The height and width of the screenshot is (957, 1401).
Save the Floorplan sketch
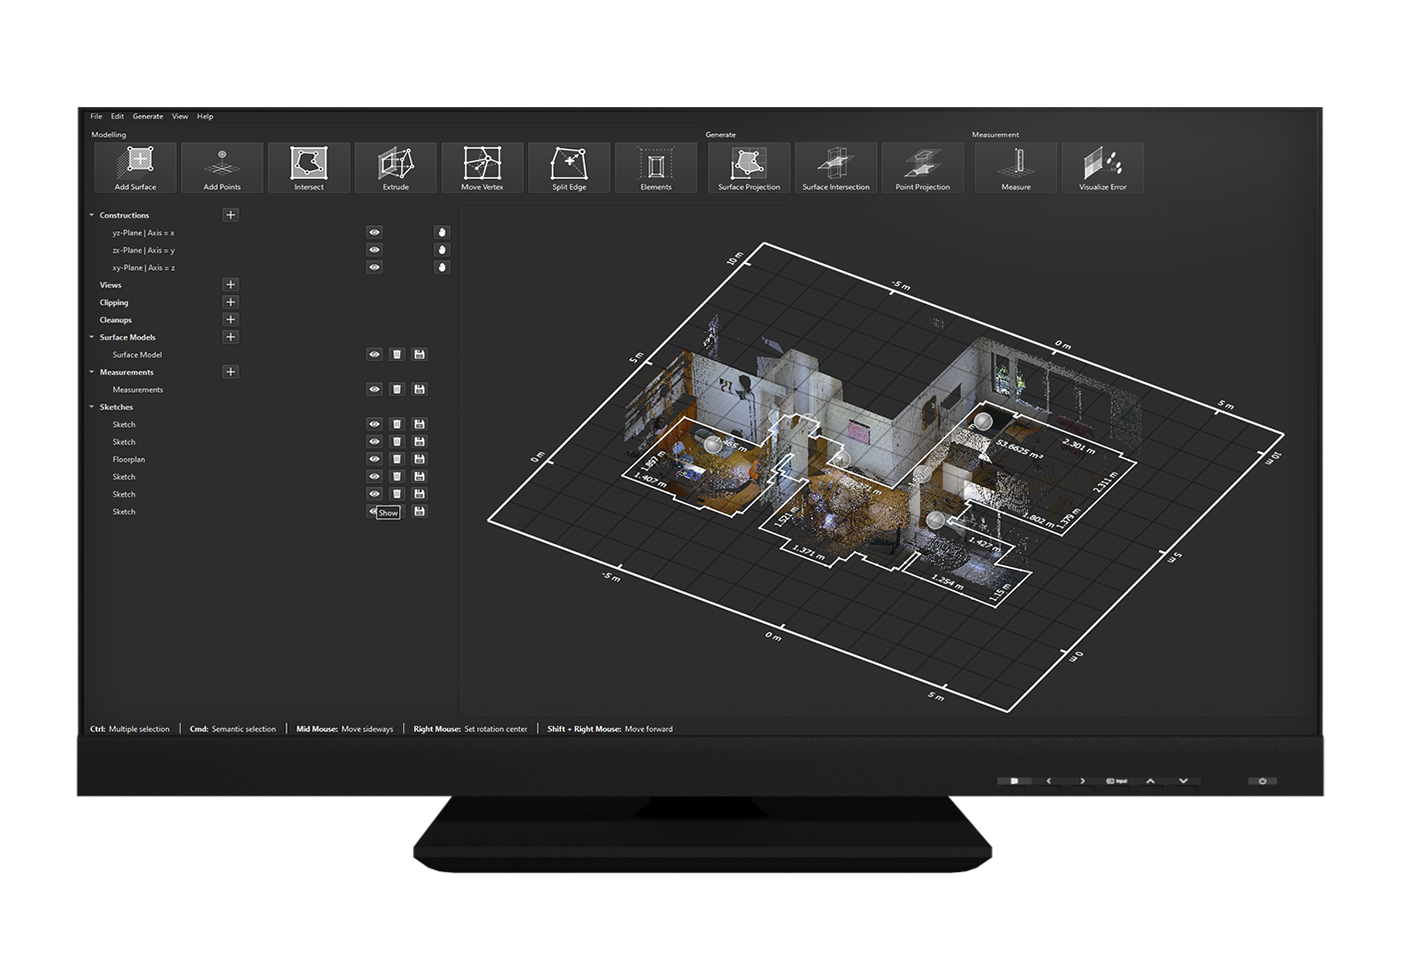coord(420,459)
